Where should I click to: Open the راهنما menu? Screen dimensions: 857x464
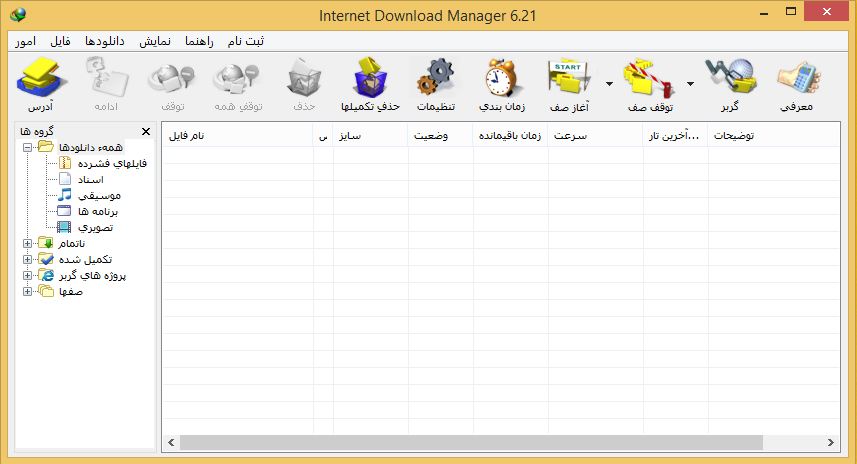point(199,42)
